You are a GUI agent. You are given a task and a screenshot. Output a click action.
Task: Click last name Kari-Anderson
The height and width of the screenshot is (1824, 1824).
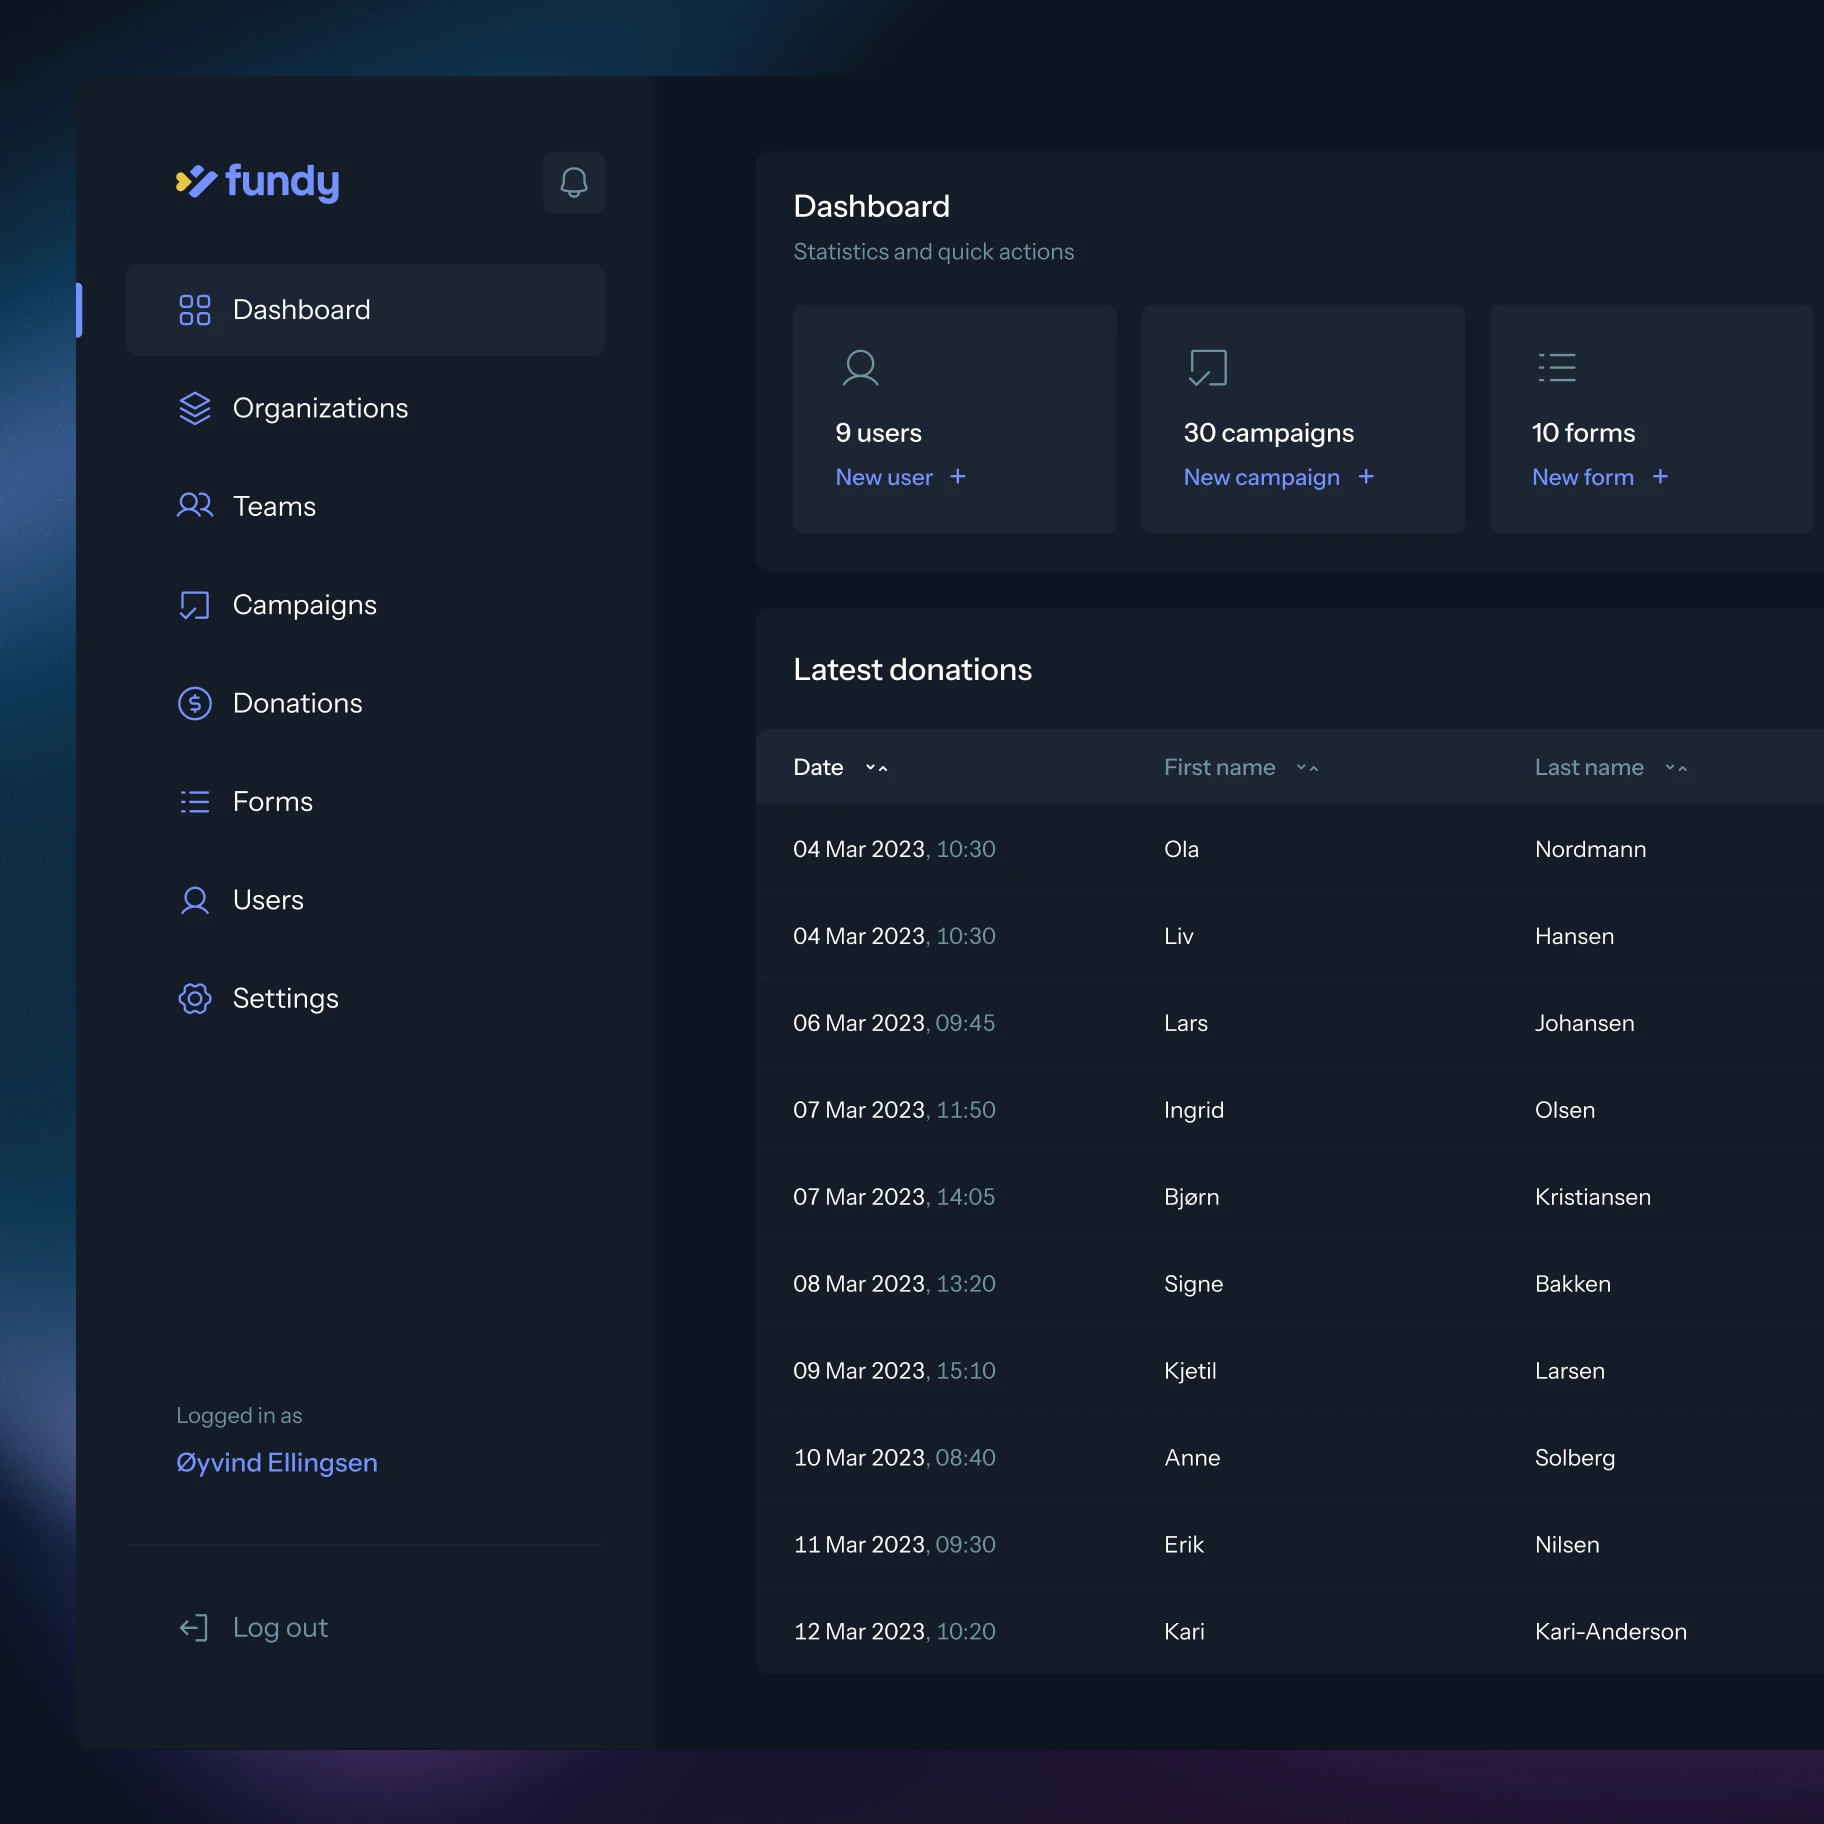pyautogui.click(x=1610, y=1632)
